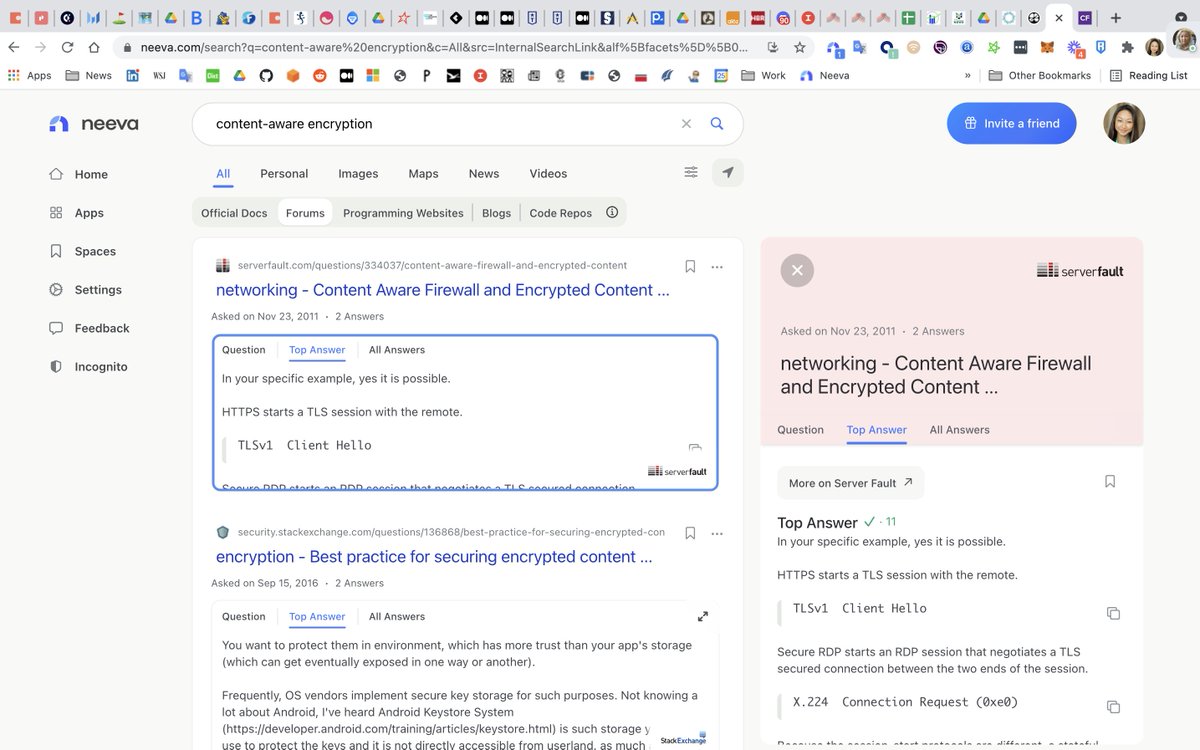Toggle the Official Docs filter
The height and width of the screenshot is (750, 1200).
pyautogui.click(x=234, y=213)
